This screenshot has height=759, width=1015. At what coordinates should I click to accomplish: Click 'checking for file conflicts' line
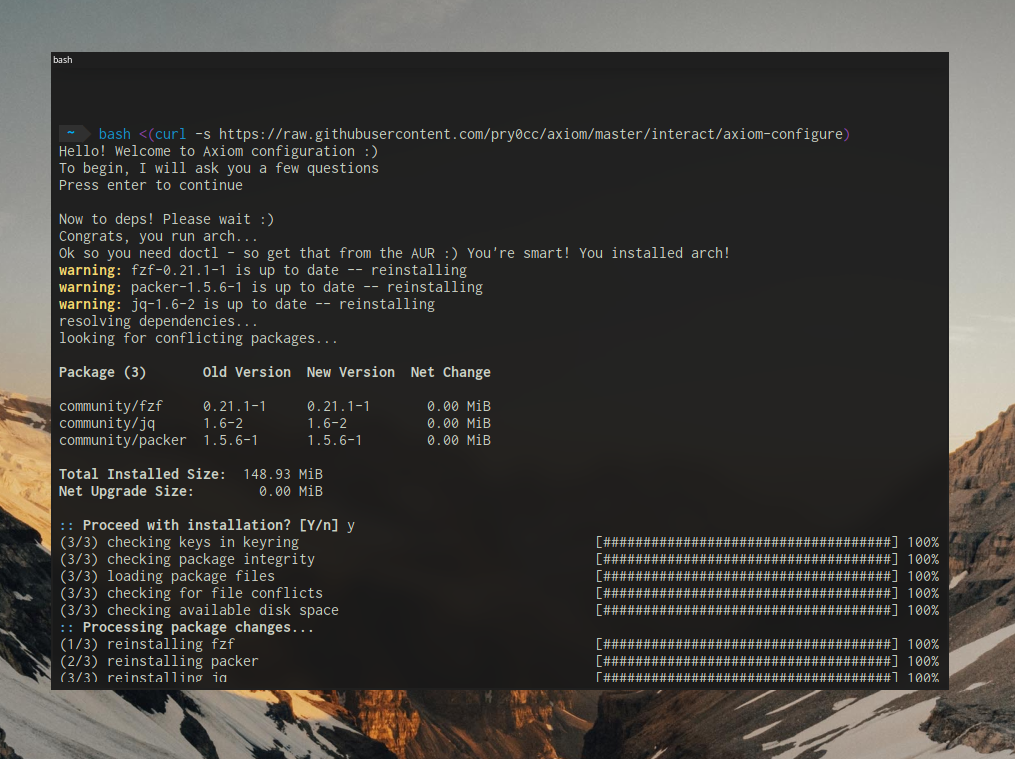pyautogui.click(x=190, y=593)
